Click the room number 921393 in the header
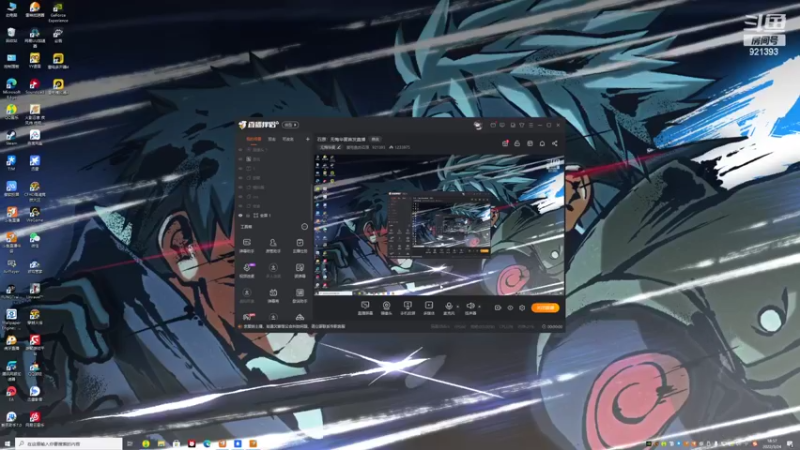The image size is (800, 450). pyautogui.click(x=379, y=147)
